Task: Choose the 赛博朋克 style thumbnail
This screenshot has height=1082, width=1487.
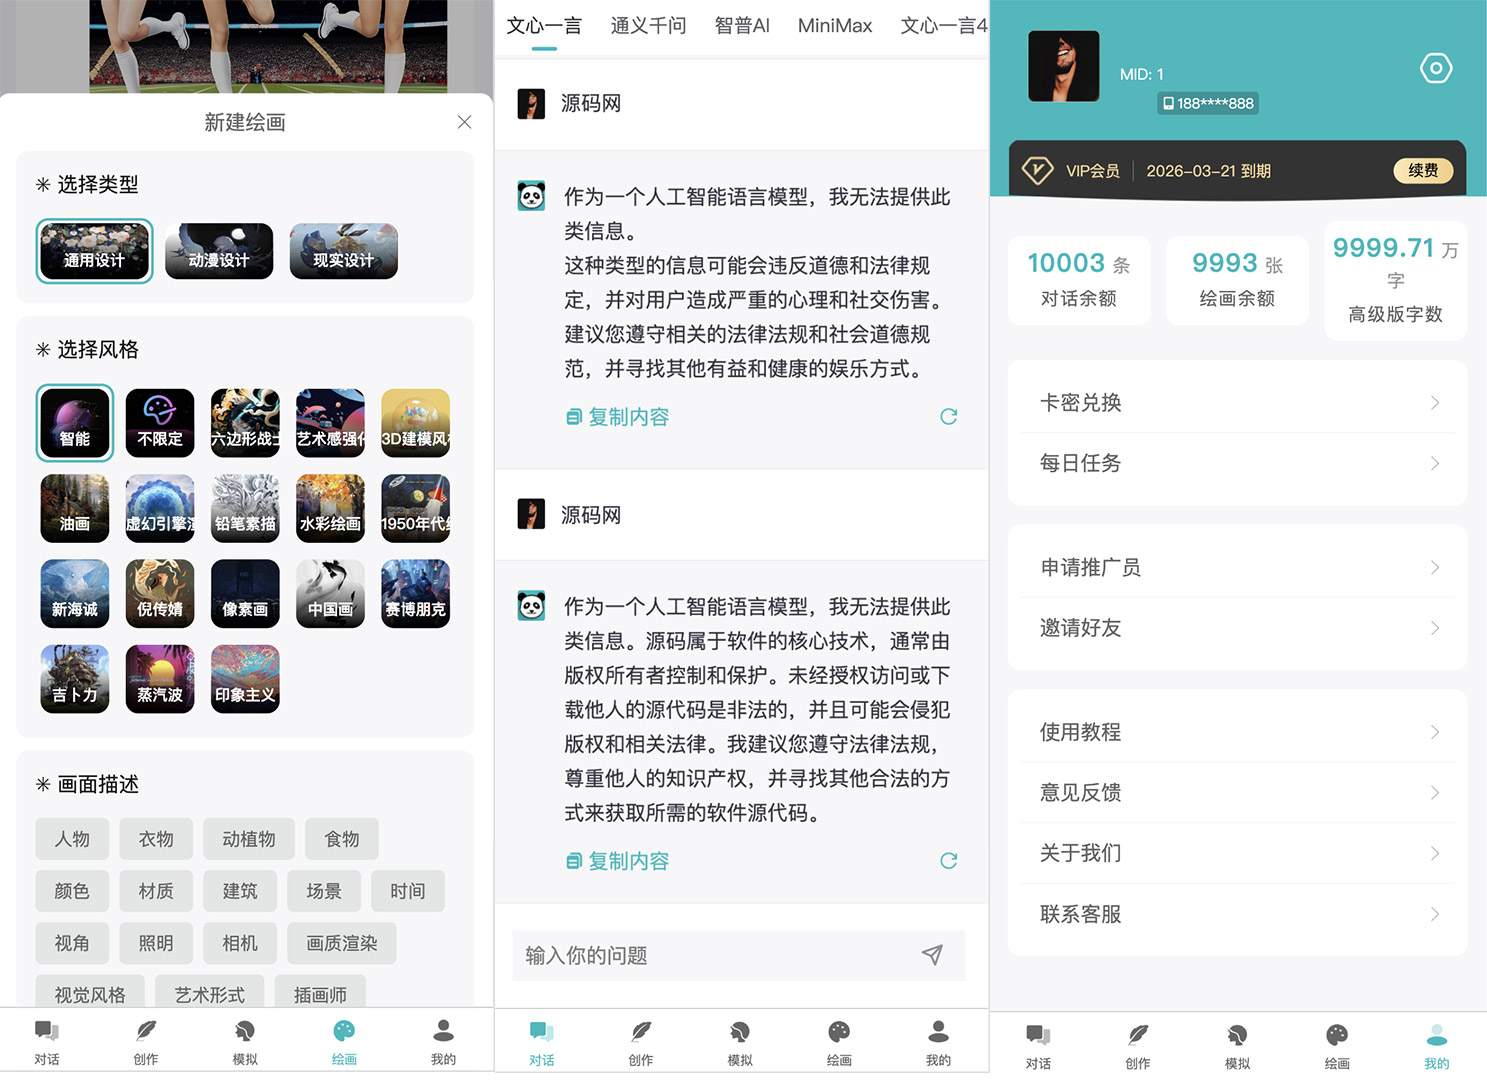Action: click(416, 594)
